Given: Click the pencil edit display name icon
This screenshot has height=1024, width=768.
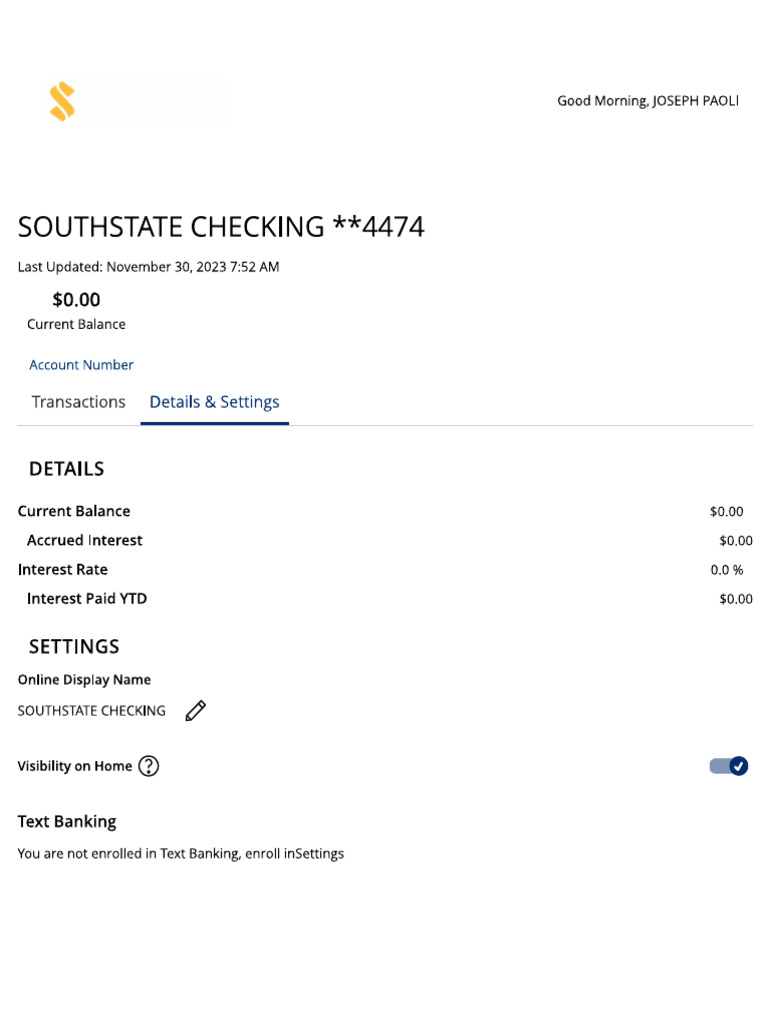Looking at the screenshot, I should (196, 711).
